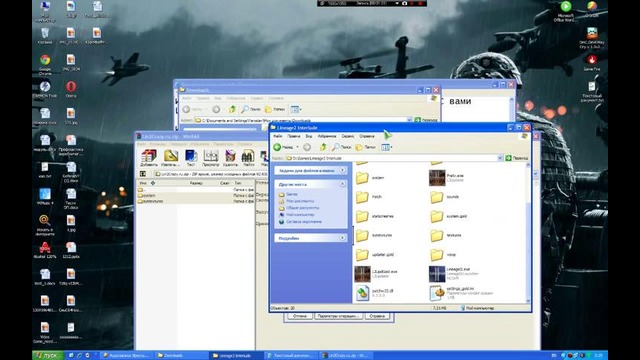640x360 pixels.
Task: Click WinRAR Test toolbar icon
Action: point(191,158)
